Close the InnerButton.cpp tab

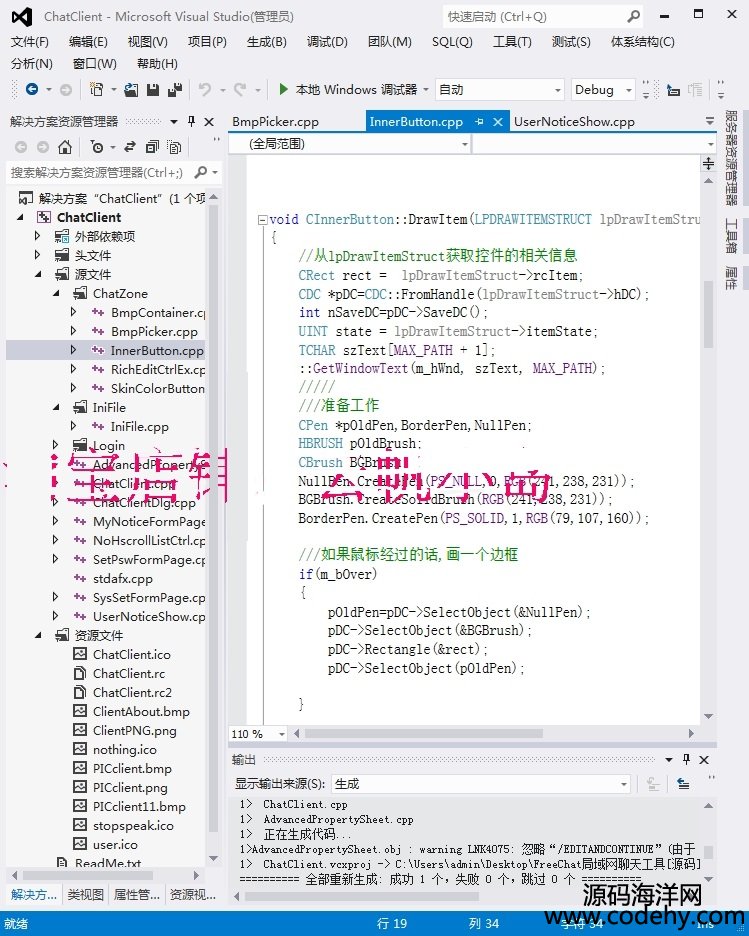[498, 122]
